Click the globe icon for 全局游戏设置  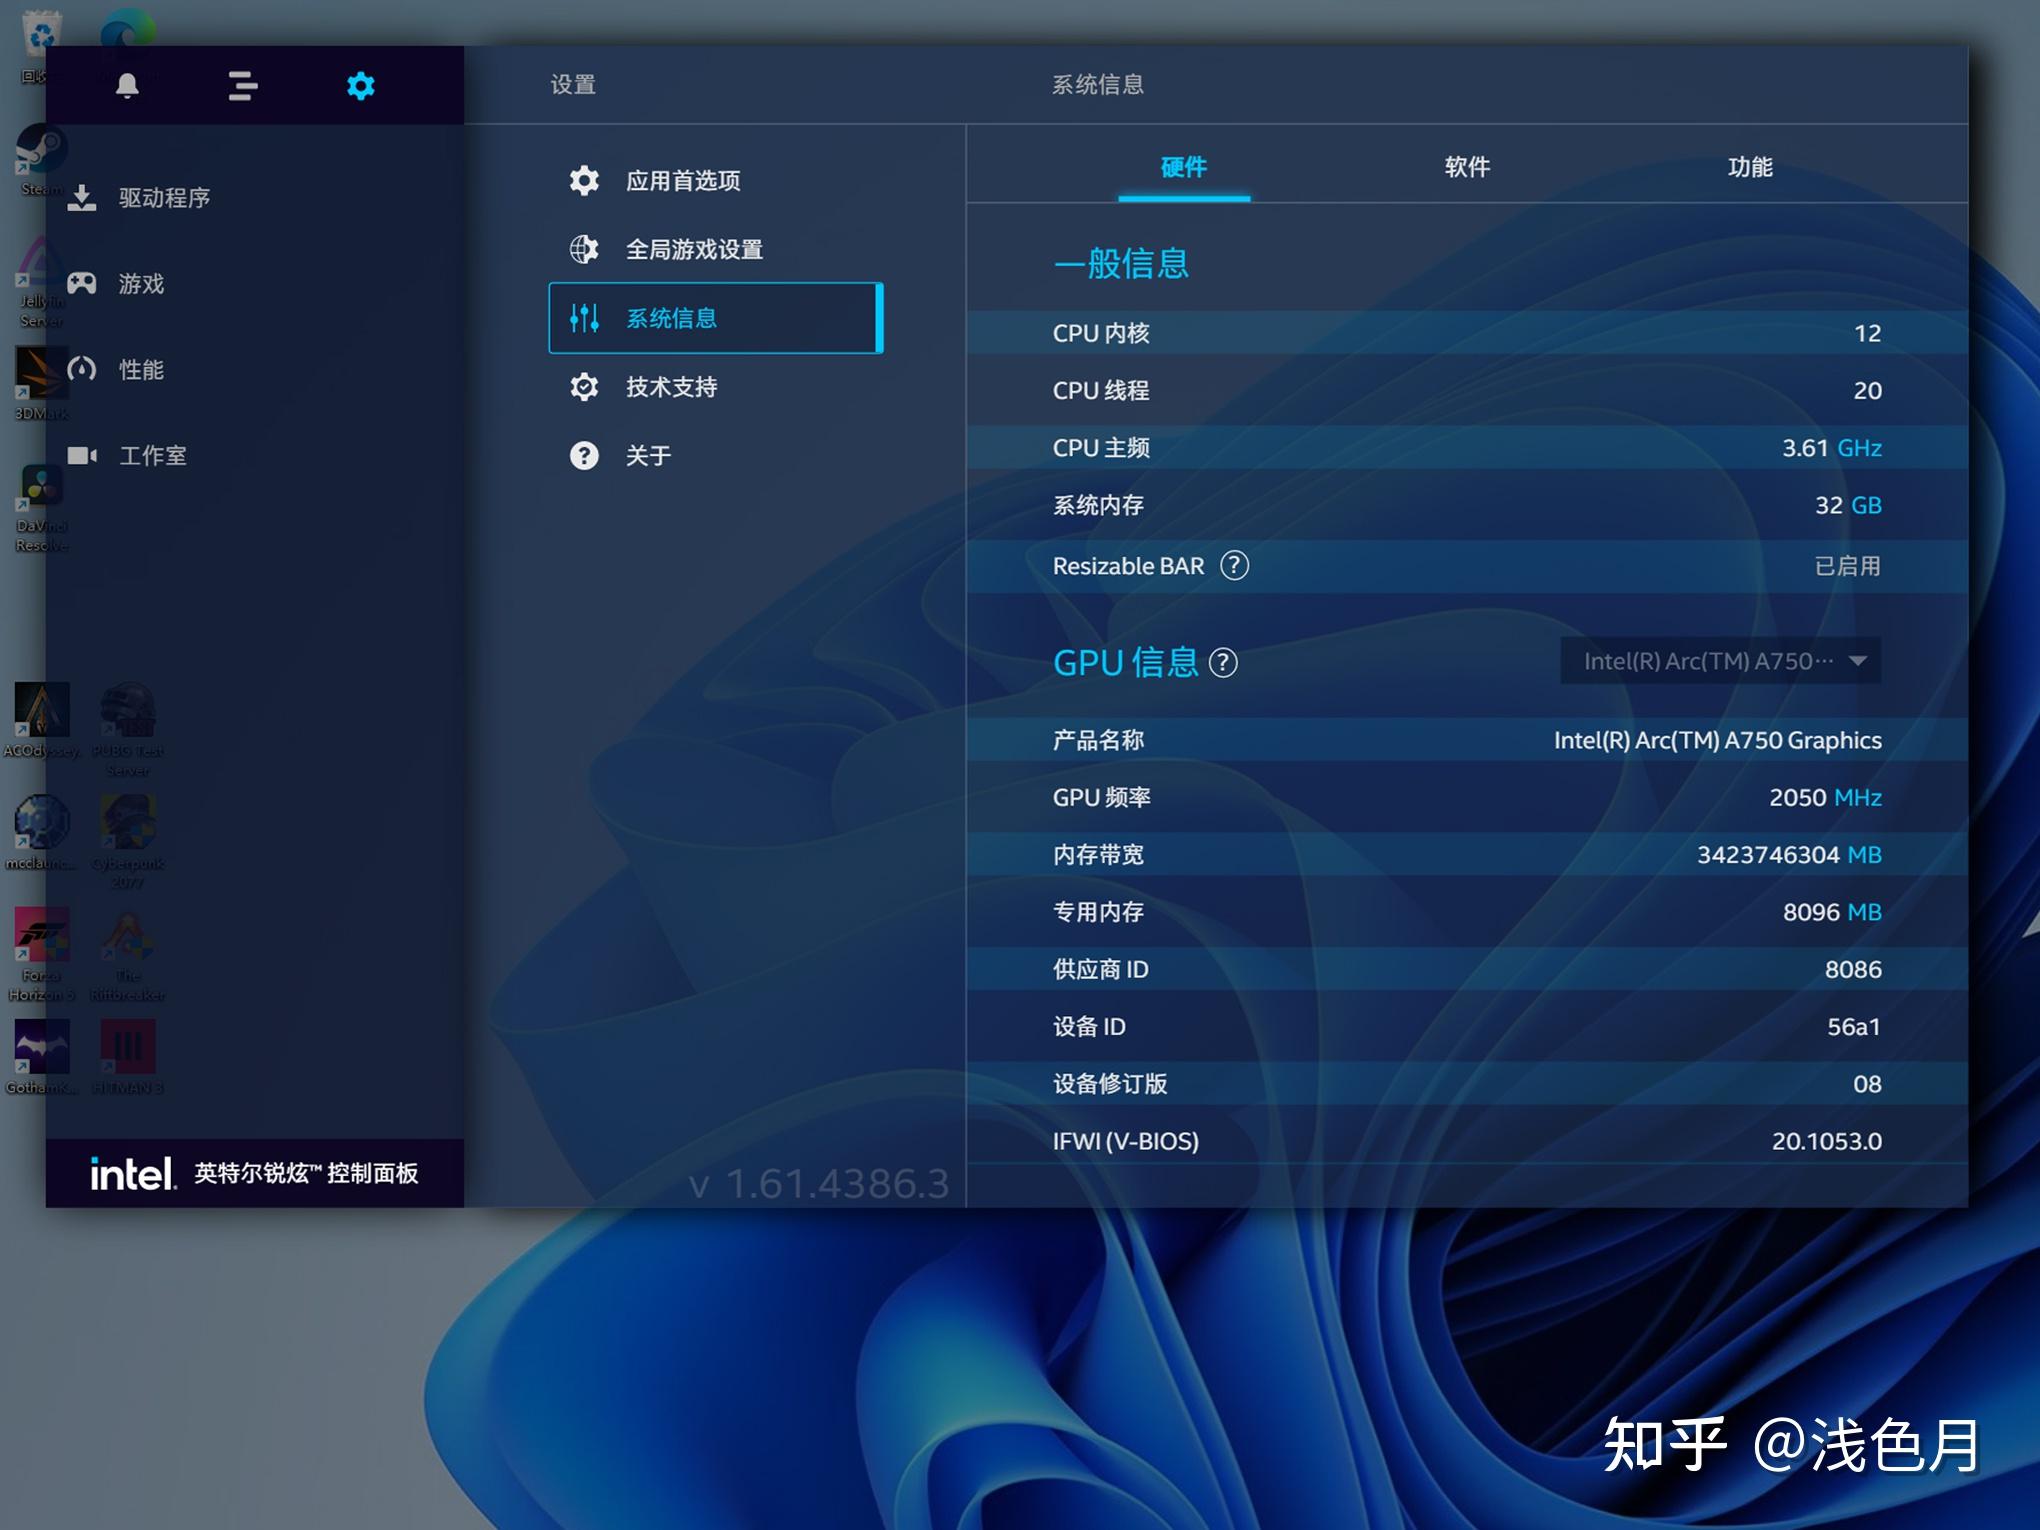[x=584, y=249]
